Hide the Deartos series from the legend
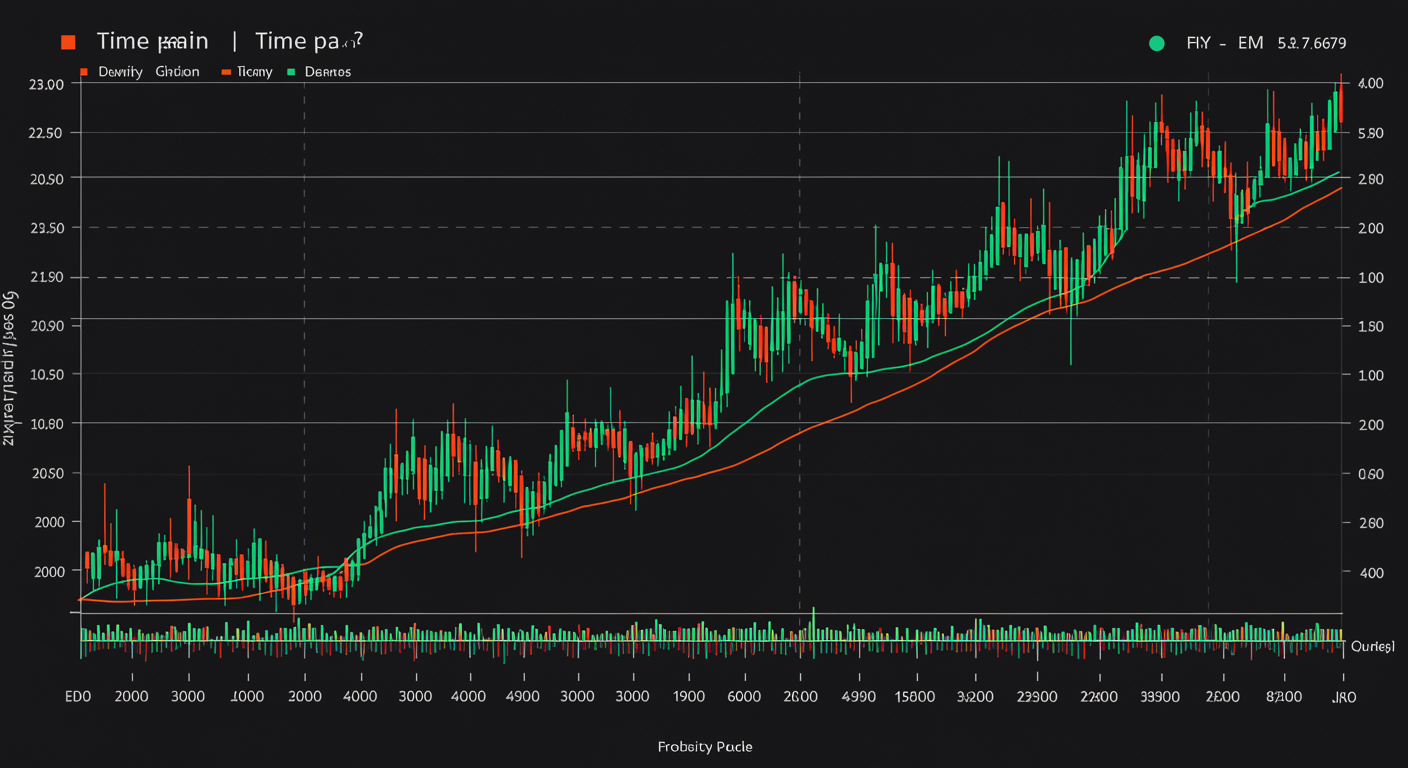The height and width of the screenshot is (768, 1408). (327, 72)
